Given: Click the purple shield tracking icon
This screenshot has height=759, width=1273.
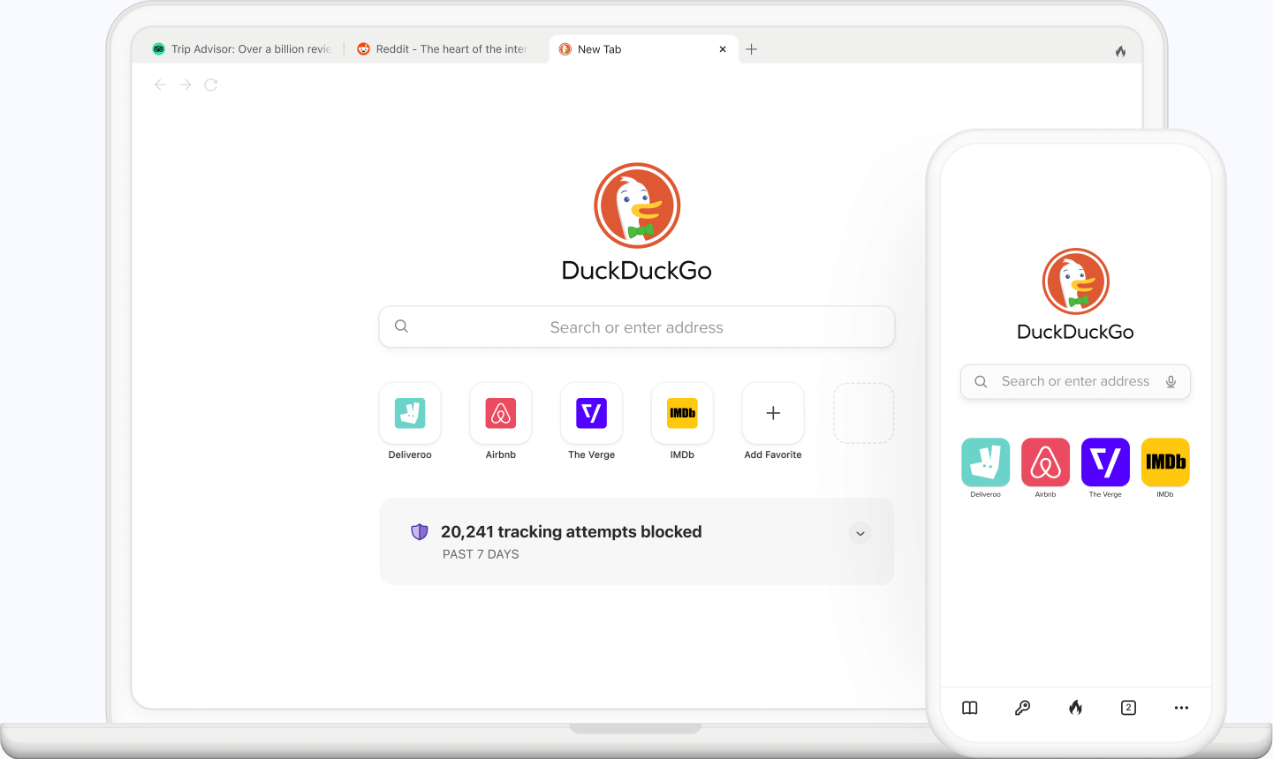Looking at the screenshot, I should [420, 532].
